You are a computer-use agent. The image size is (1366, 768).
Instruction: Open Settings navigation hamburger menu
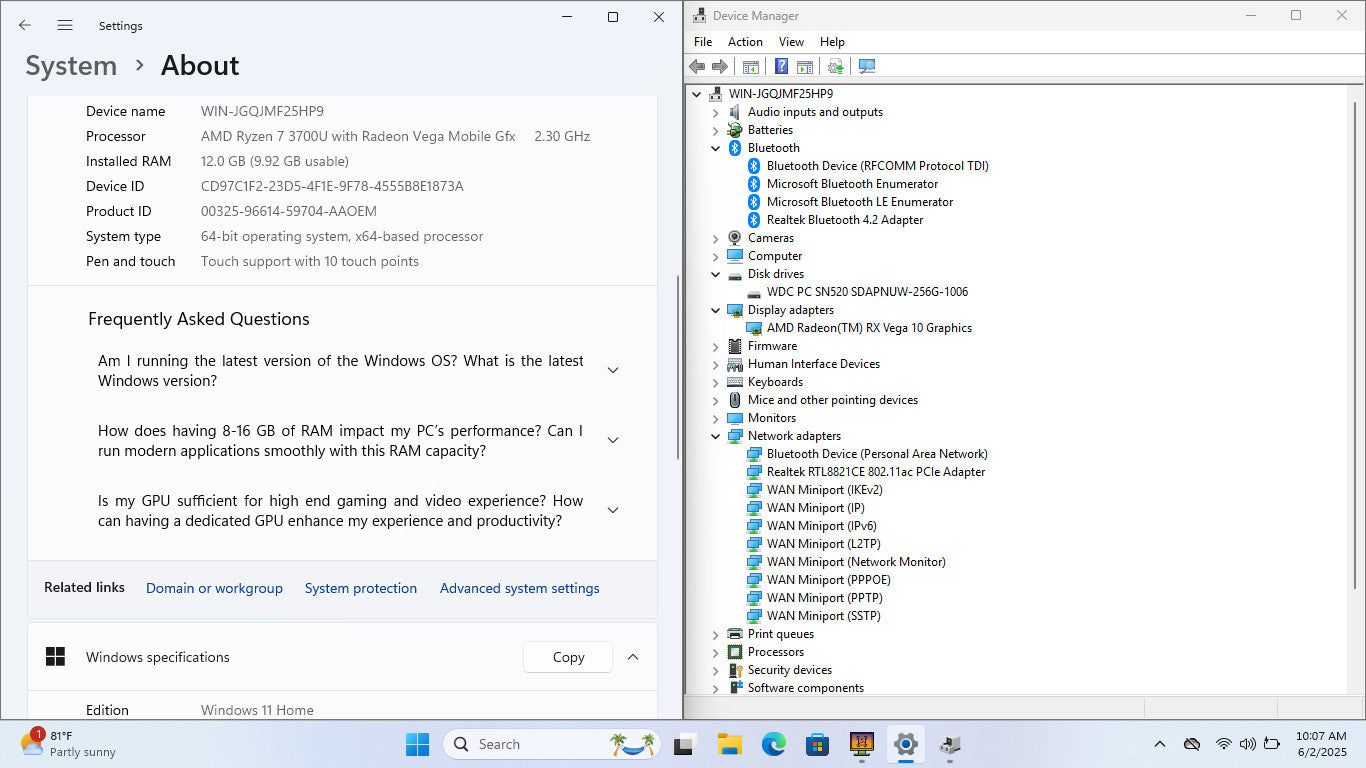pos(65,25)
